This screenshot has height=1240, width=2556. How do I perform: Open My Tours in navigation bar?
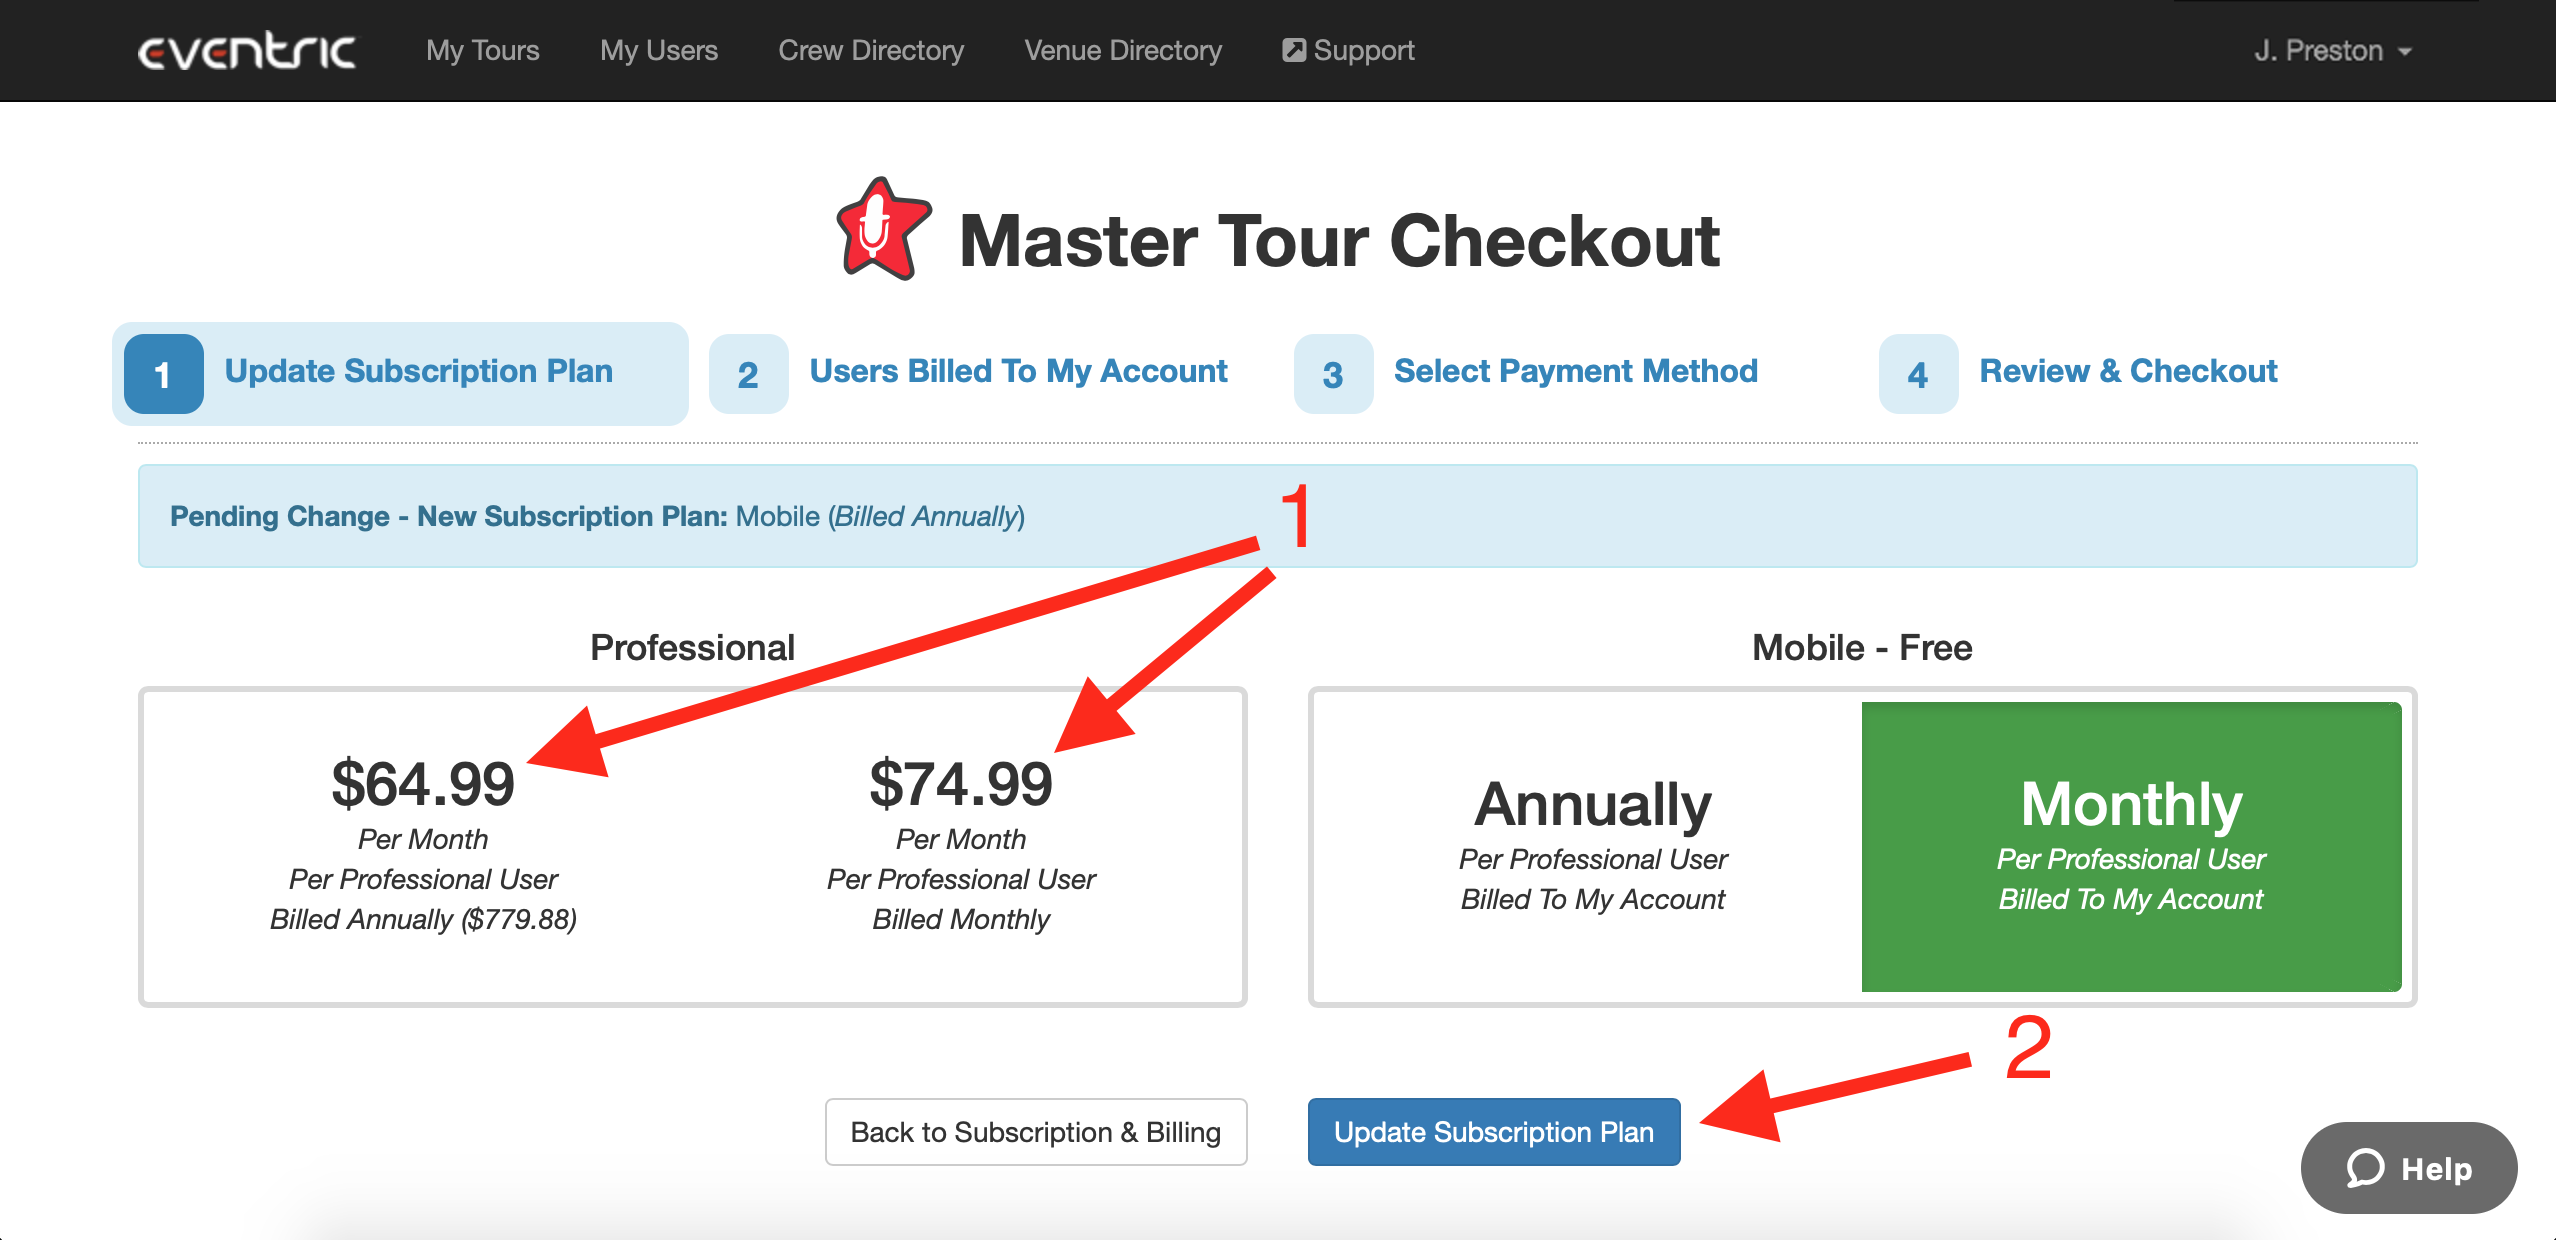pos(482,50)
